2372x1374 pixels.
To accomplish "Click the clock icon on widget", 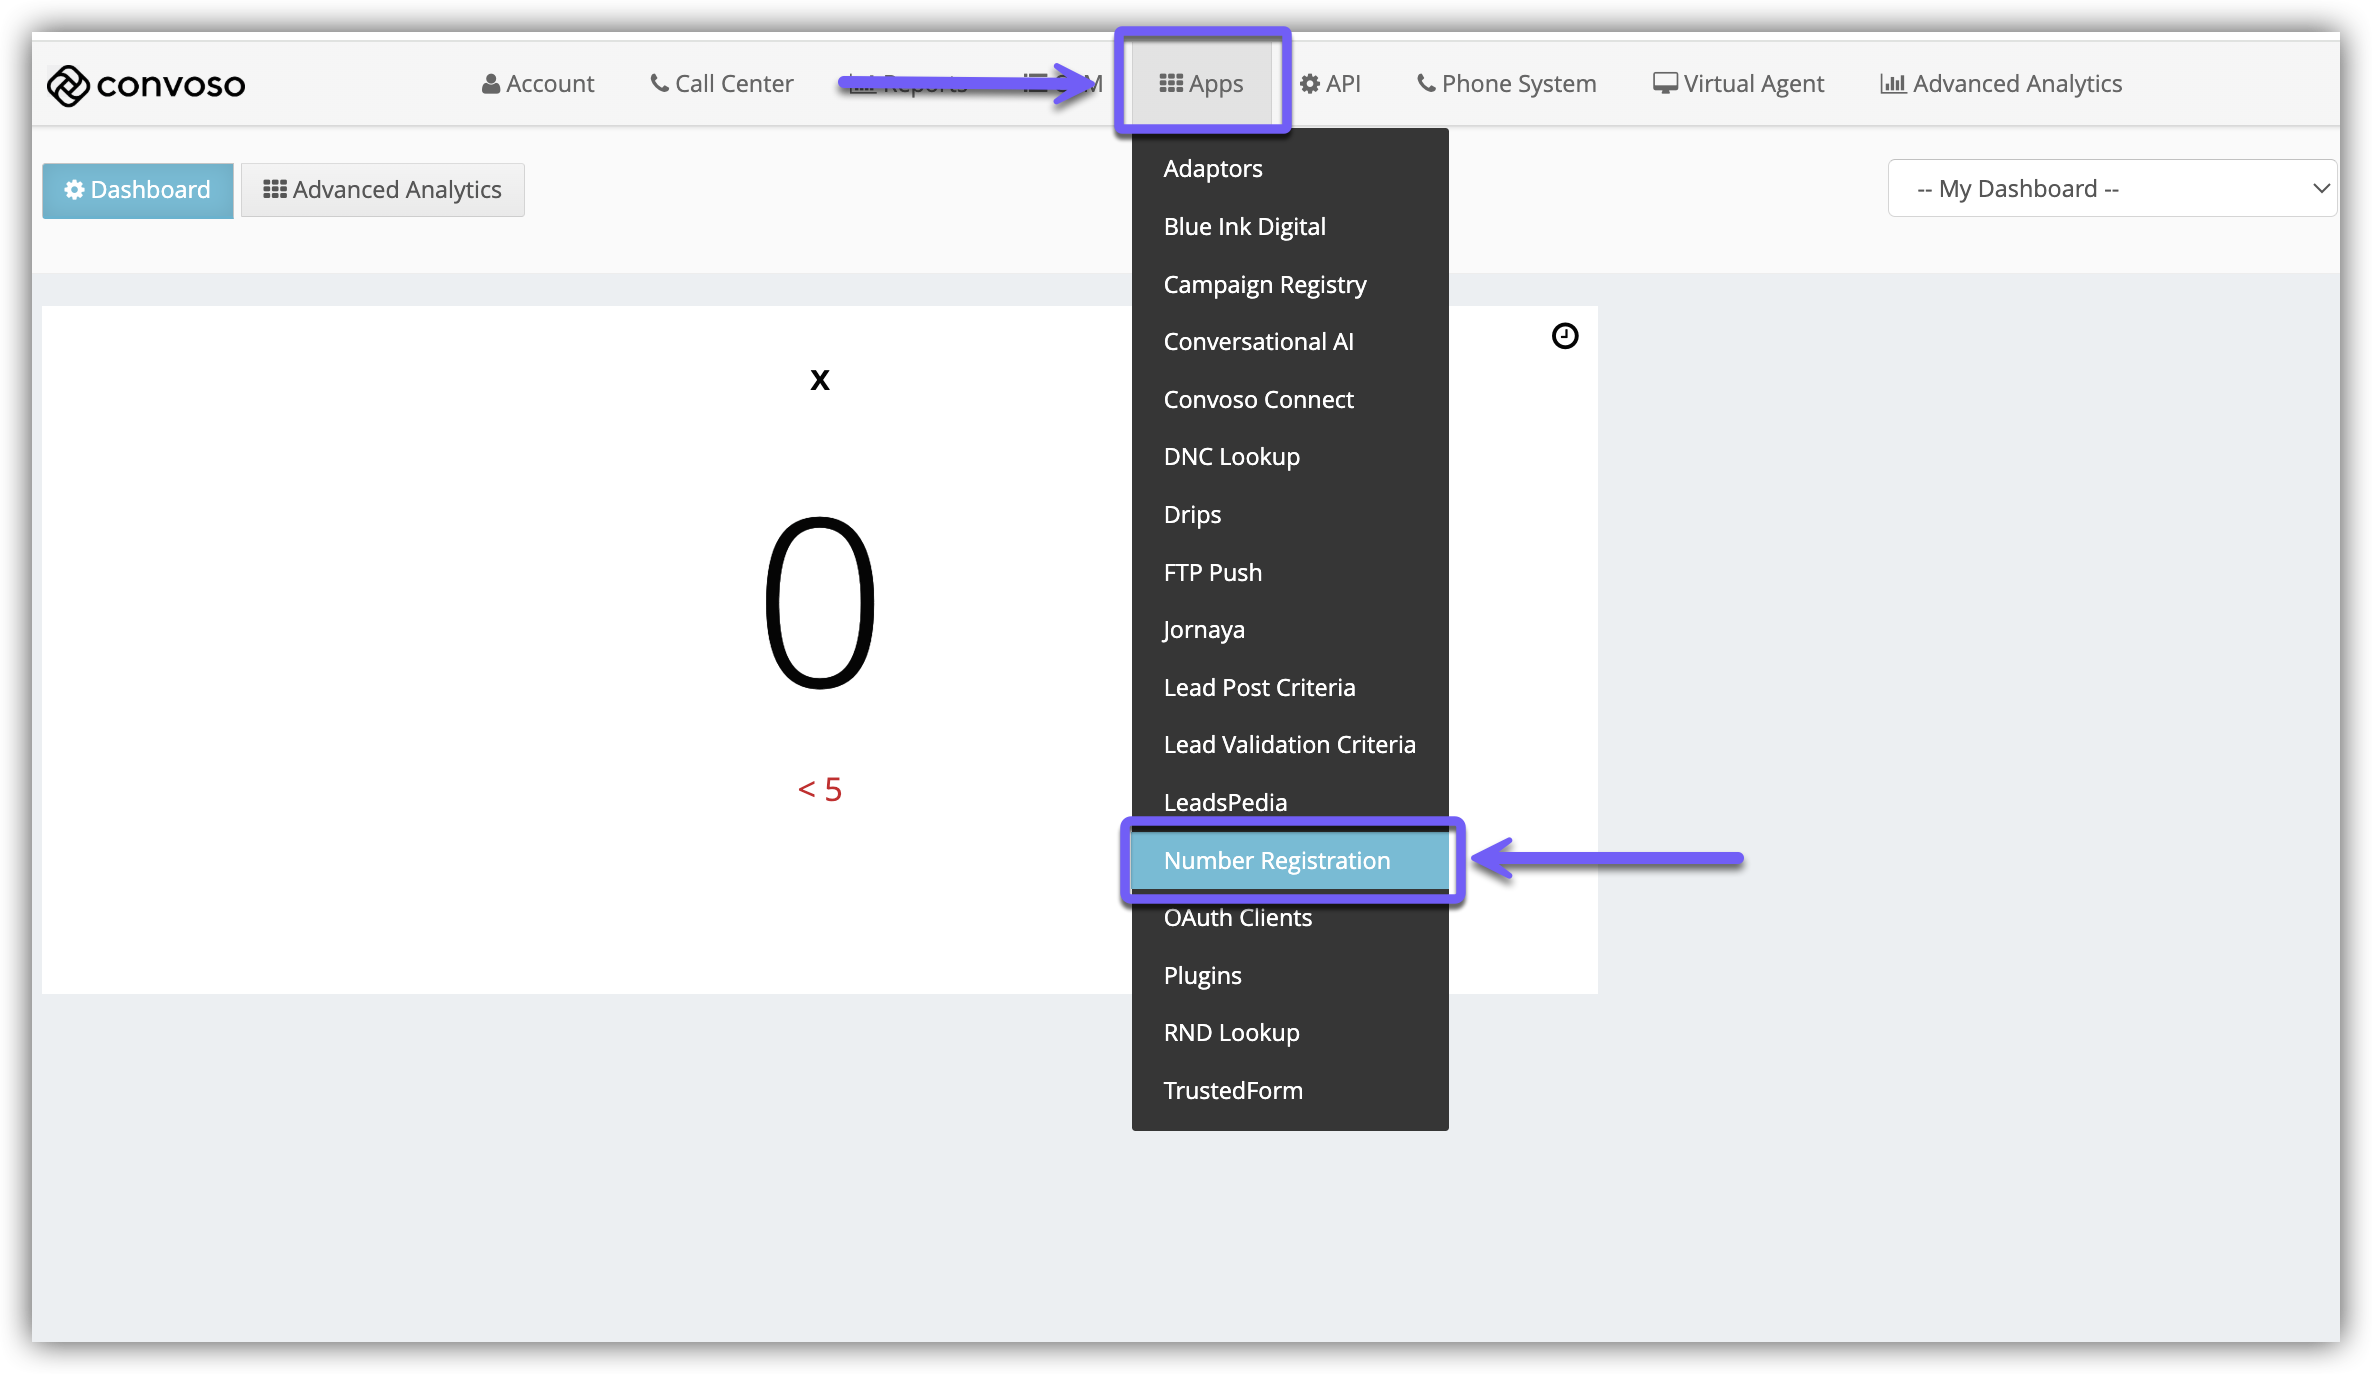I will [1564, 336].
